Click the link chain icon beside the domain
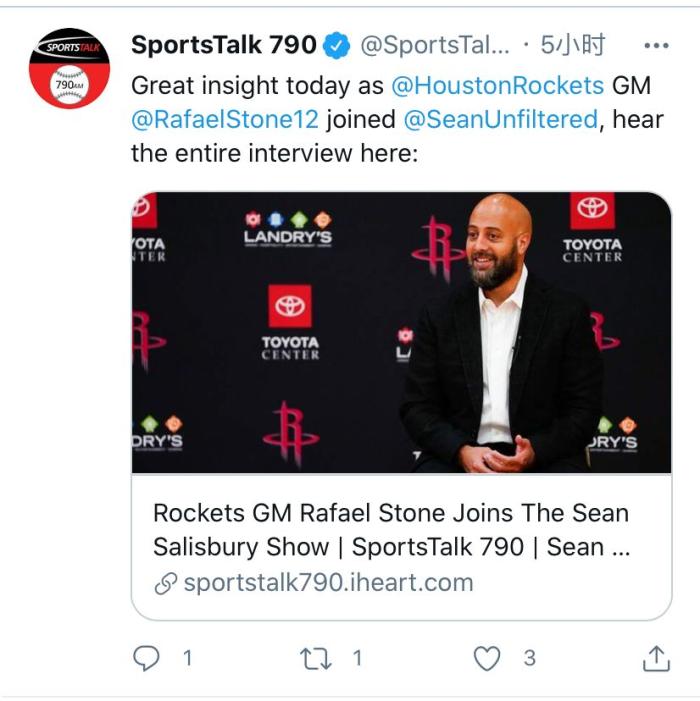 coord(165,584)
